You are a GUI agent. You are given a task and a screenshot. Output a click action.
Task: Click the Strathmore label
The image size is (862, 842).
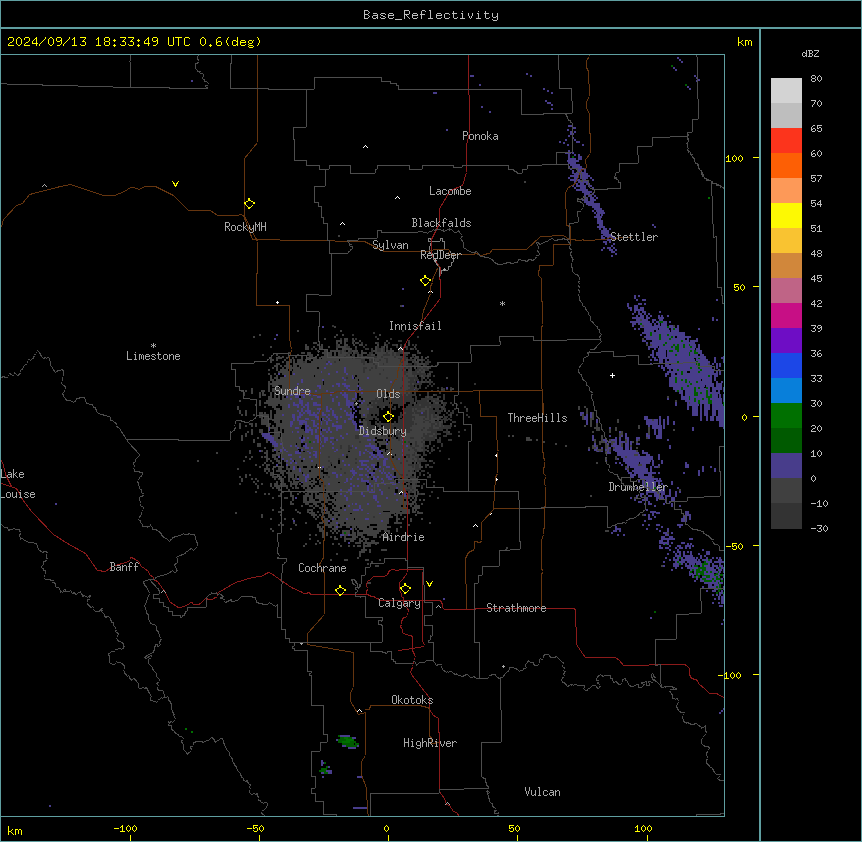[x=516, y=608]
